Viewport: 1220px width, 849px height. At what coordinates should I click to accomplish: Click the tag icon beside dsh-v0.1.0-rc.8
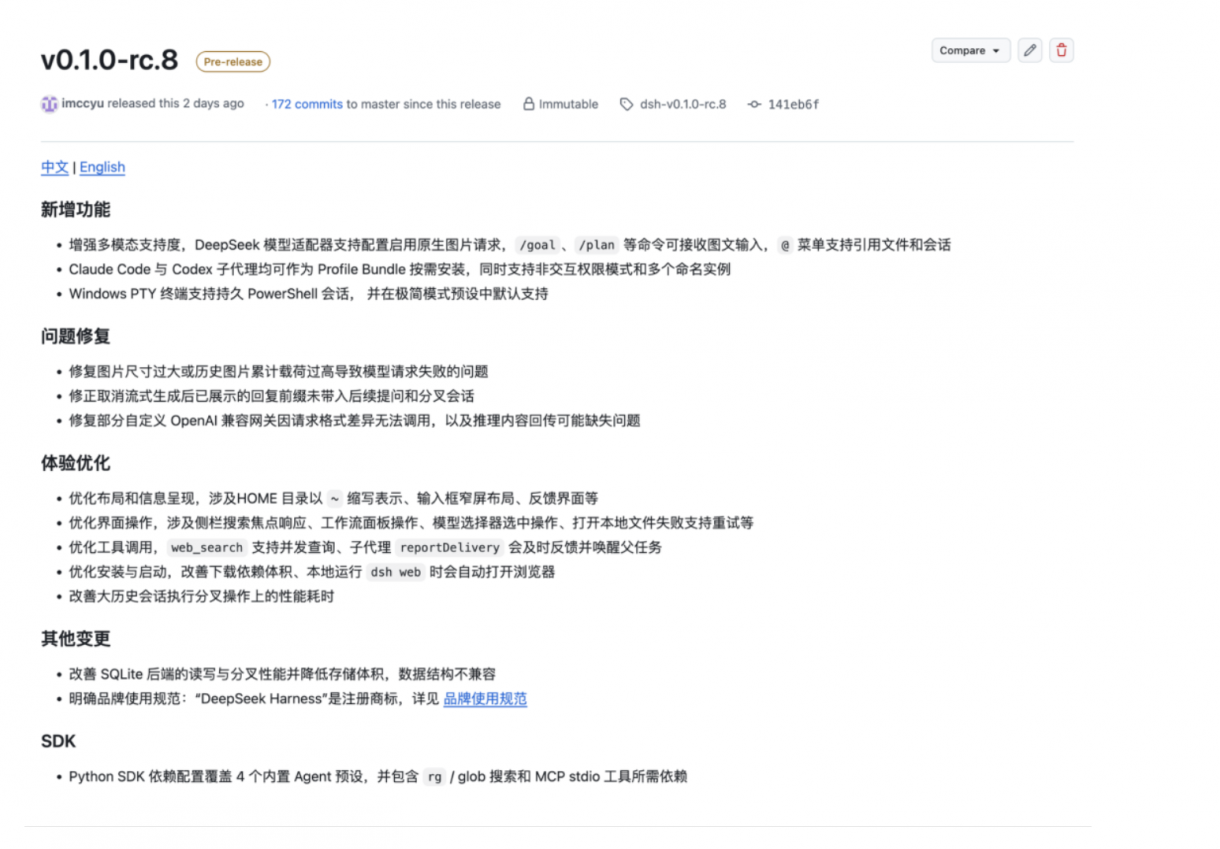(x=626, y=104)
